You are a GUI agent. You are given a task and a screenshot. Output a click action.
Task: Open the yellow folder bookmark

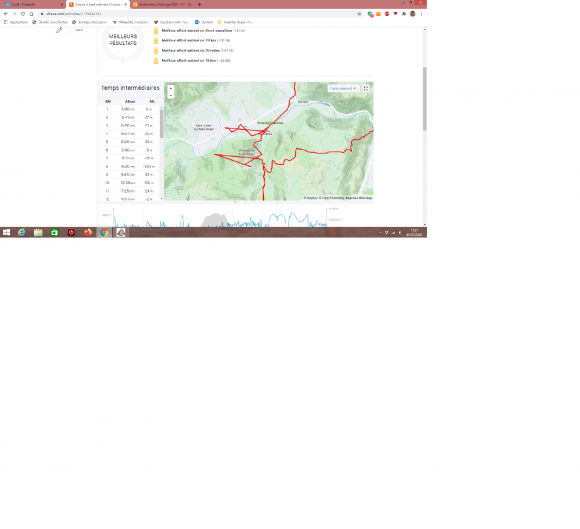pyautogui.click(x=235, y=22)
